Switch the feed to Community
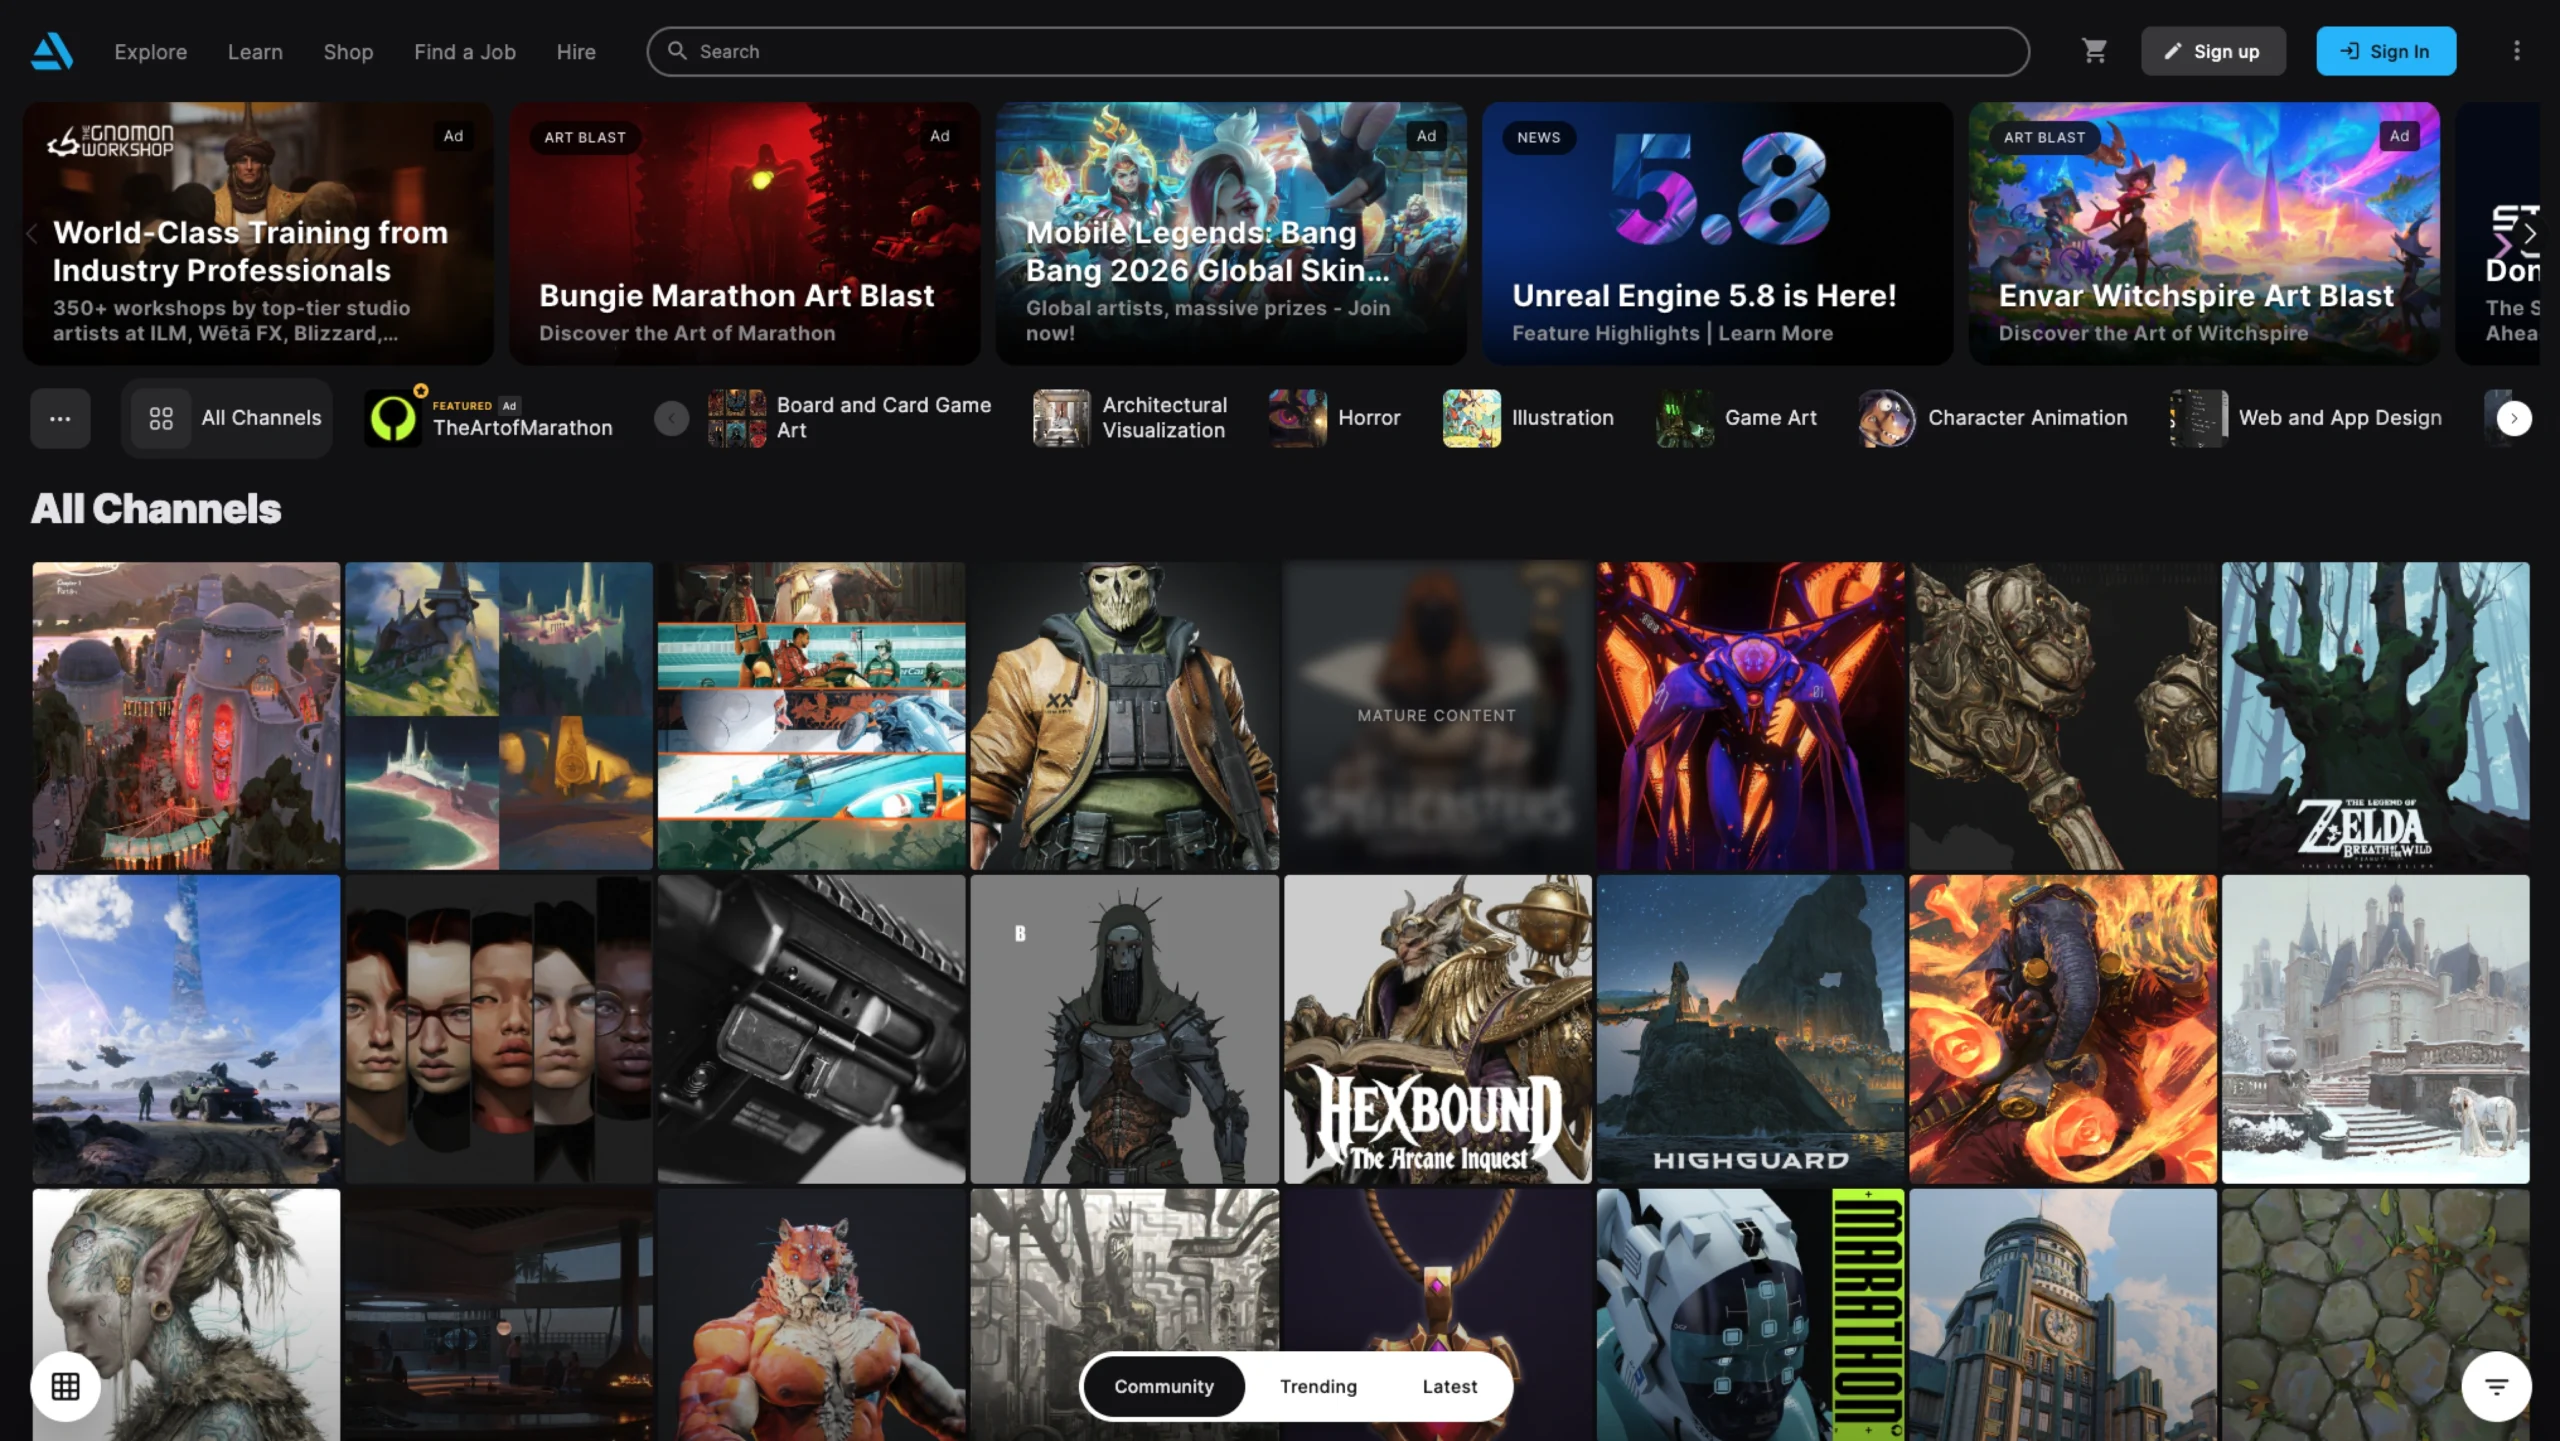The width and height of the screenshot is (2560, 1441). pyautogui.click(x=1164, y=1386)
